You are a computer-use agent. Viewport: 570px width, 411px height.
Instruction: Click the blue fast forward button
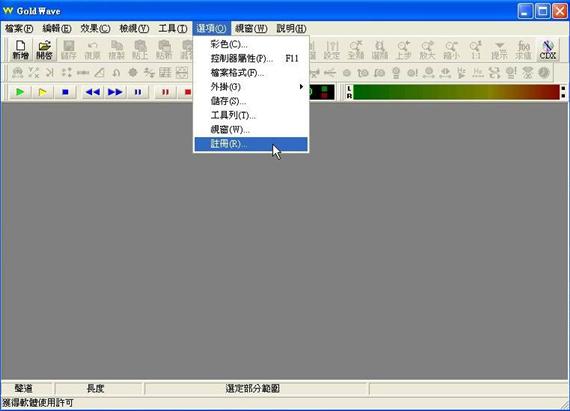click(115, 92)
